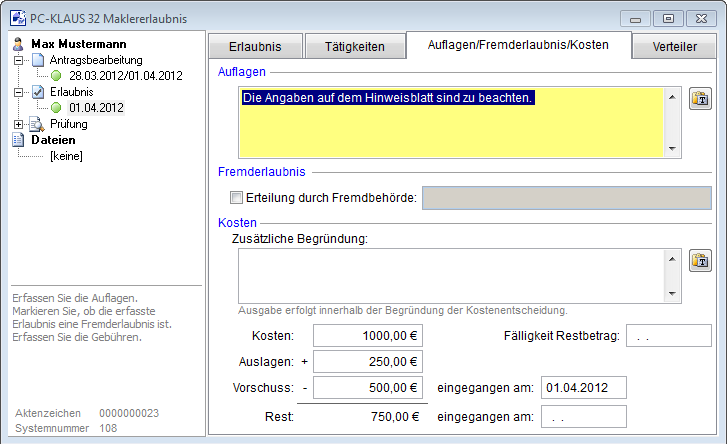Click the Vorschuss amount field
727x444 pixels.
coord(367,388)
